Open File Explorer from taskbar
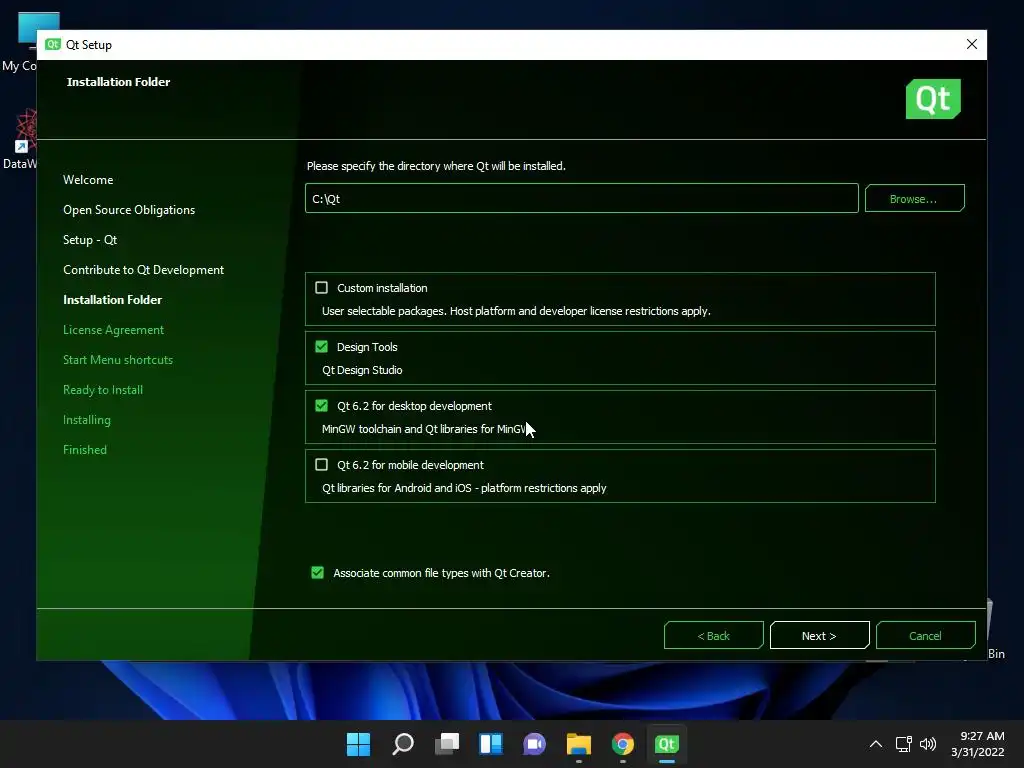 pos(579,744)
